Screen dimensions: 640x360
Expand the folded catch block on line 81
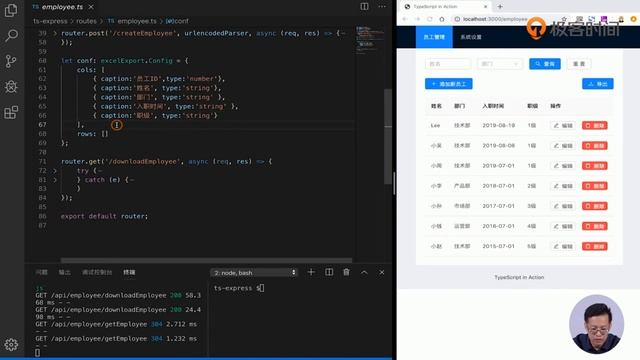tap(55, 180)
